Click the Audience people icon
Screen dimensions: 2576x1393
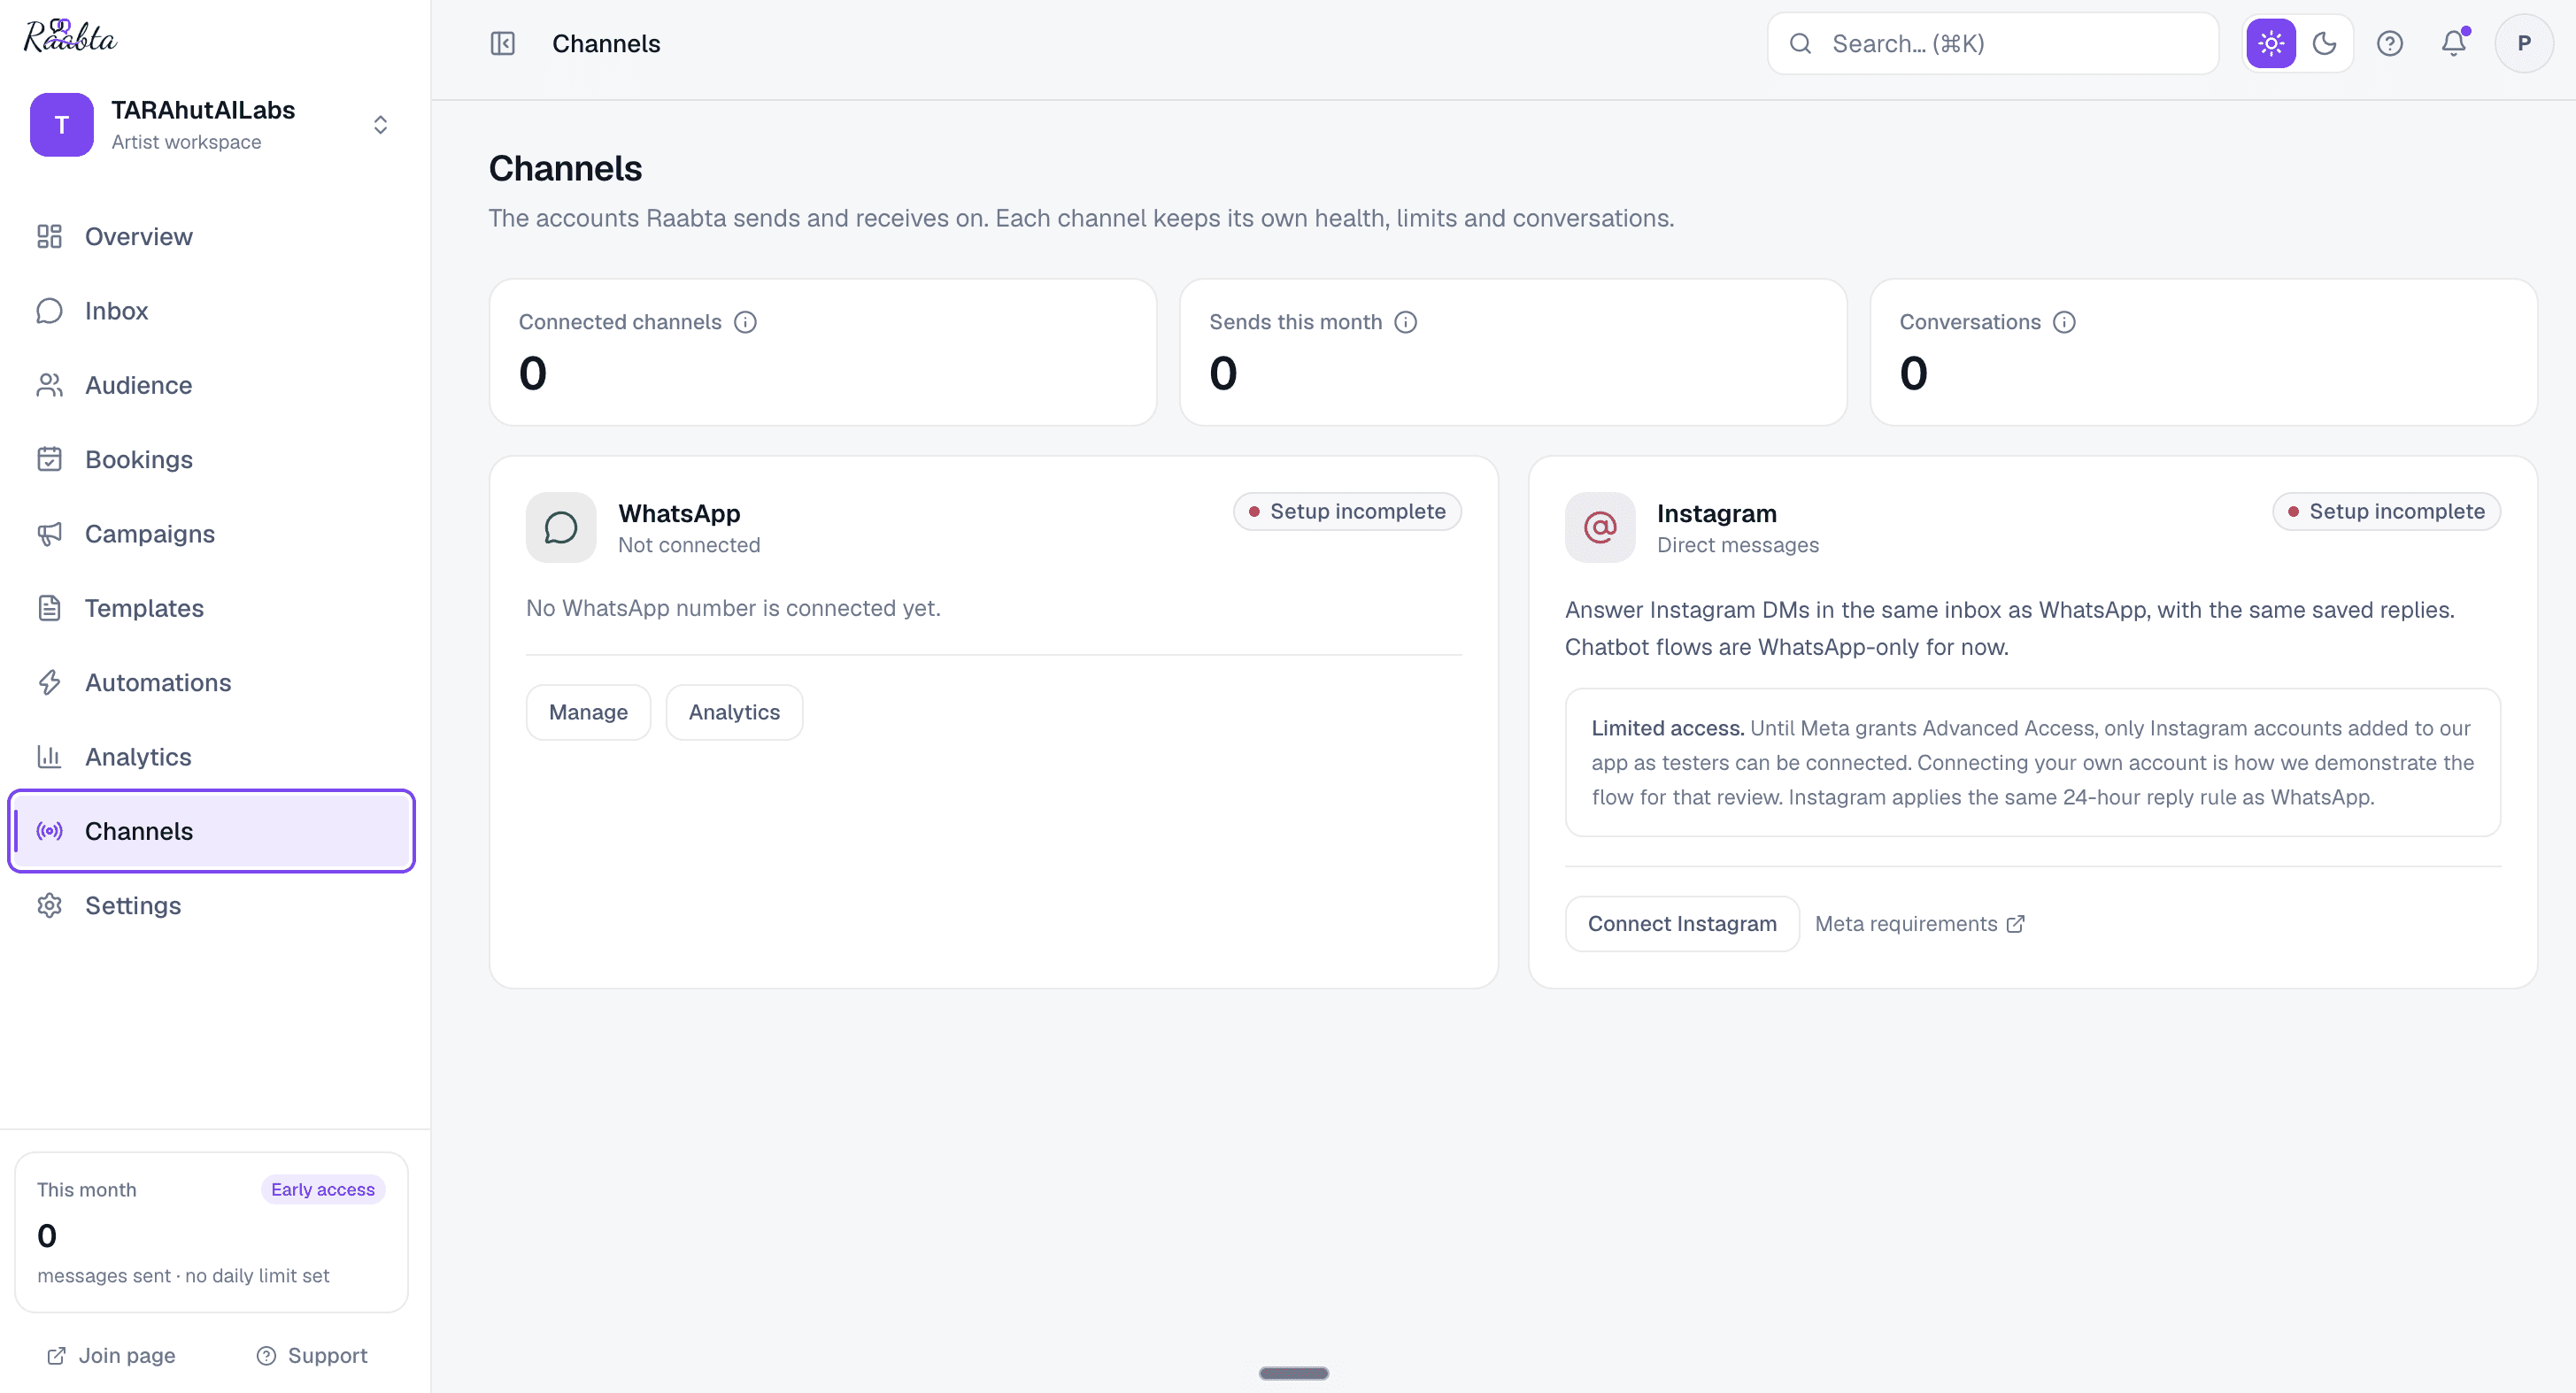(49, 385)
